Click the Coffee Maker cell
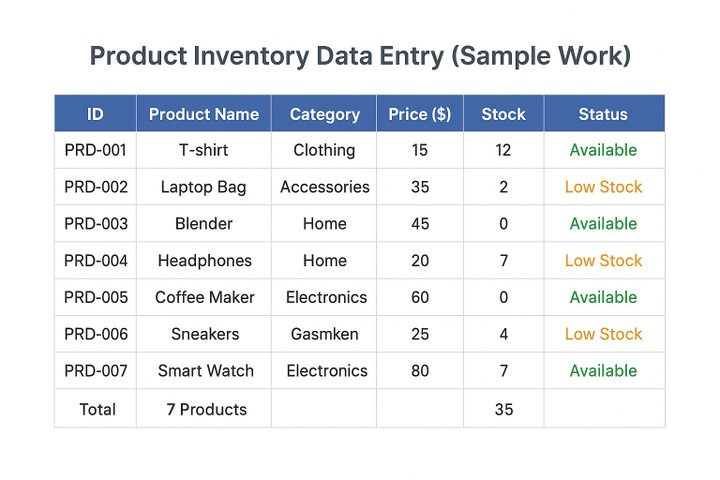This screenshot has height=480, width=720. click(x=204, y=297)
